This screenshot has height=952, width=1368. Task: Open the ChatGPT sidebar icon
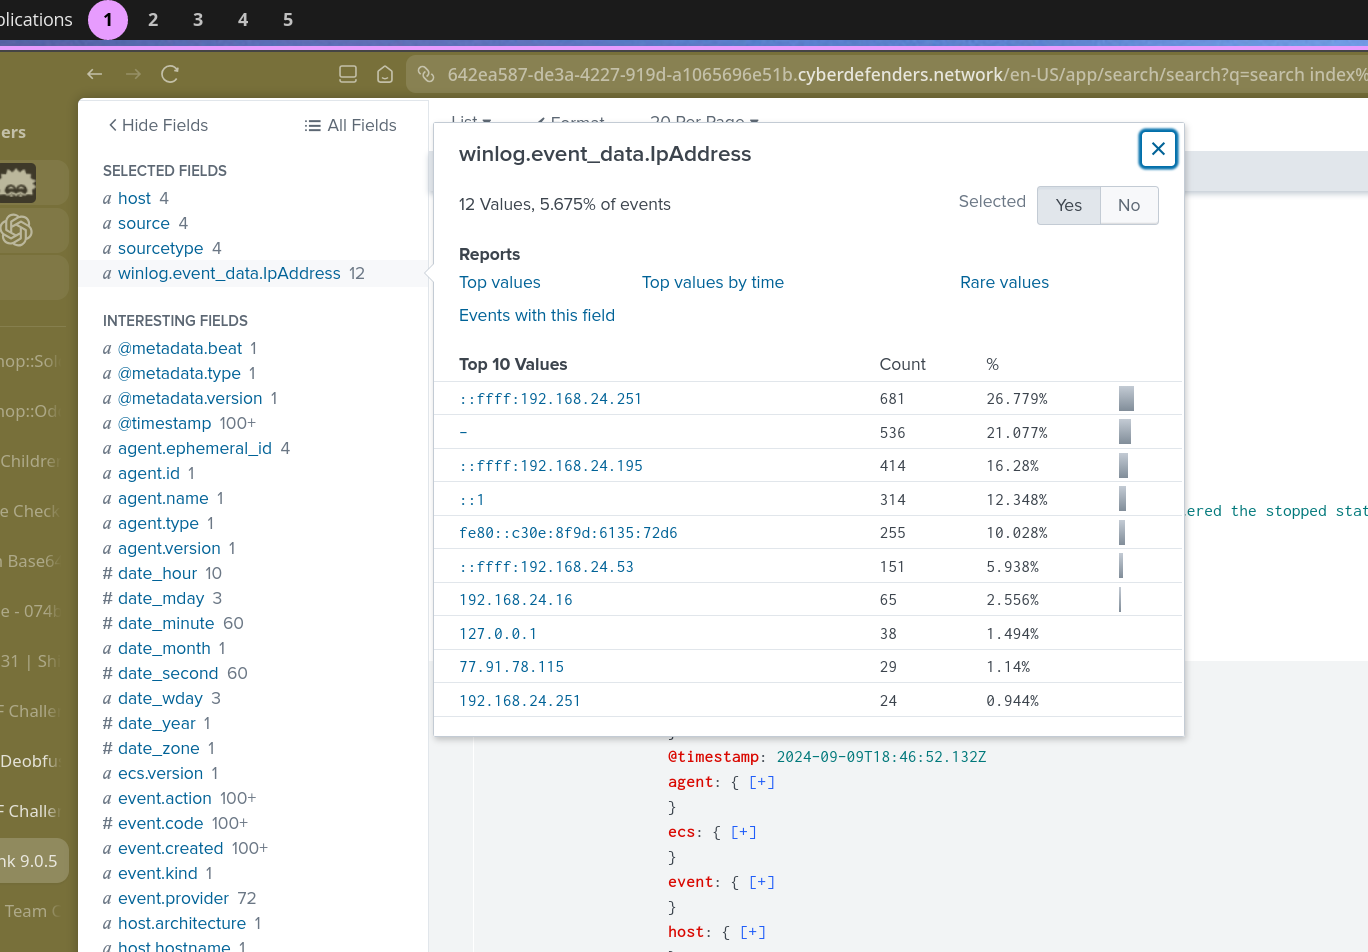[17, 230]
